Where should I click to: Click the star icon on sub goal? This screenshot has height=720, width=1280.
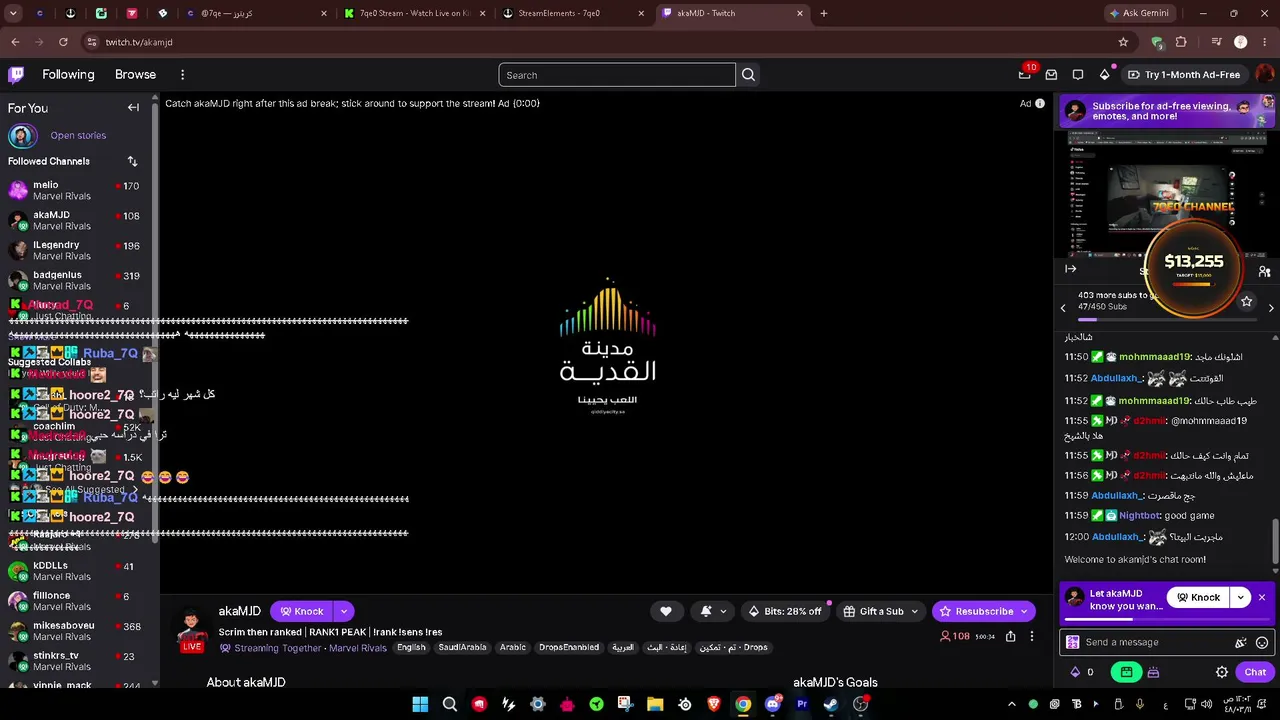[1246, 301]
